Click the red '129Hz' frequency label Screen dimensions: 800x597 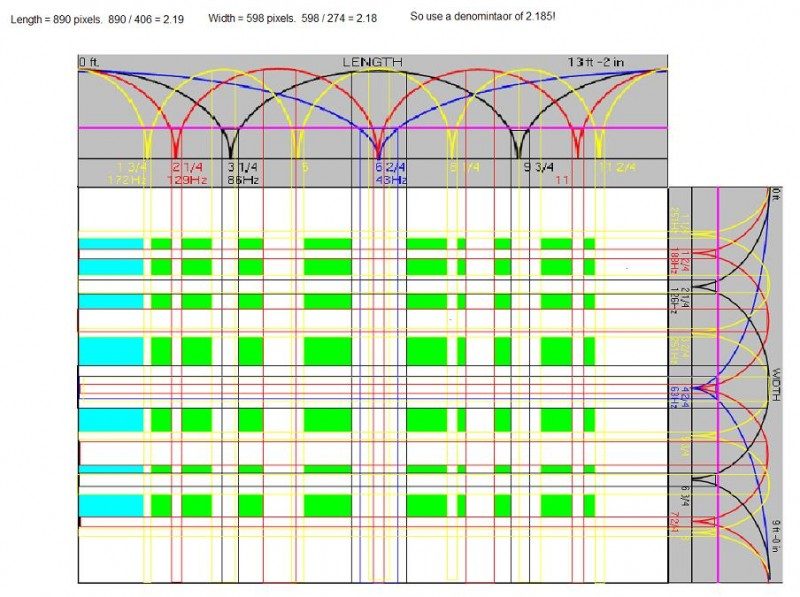pyautogui.click(x=187, y=180)
